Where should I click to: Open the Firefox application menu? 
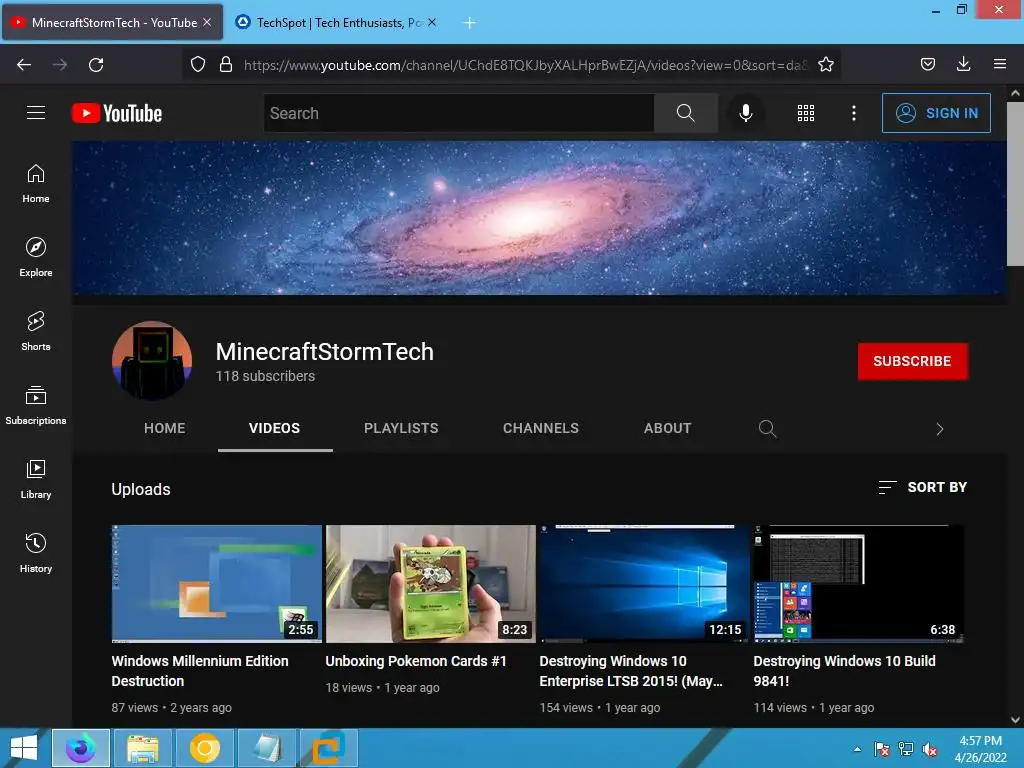pos(1000,64)
